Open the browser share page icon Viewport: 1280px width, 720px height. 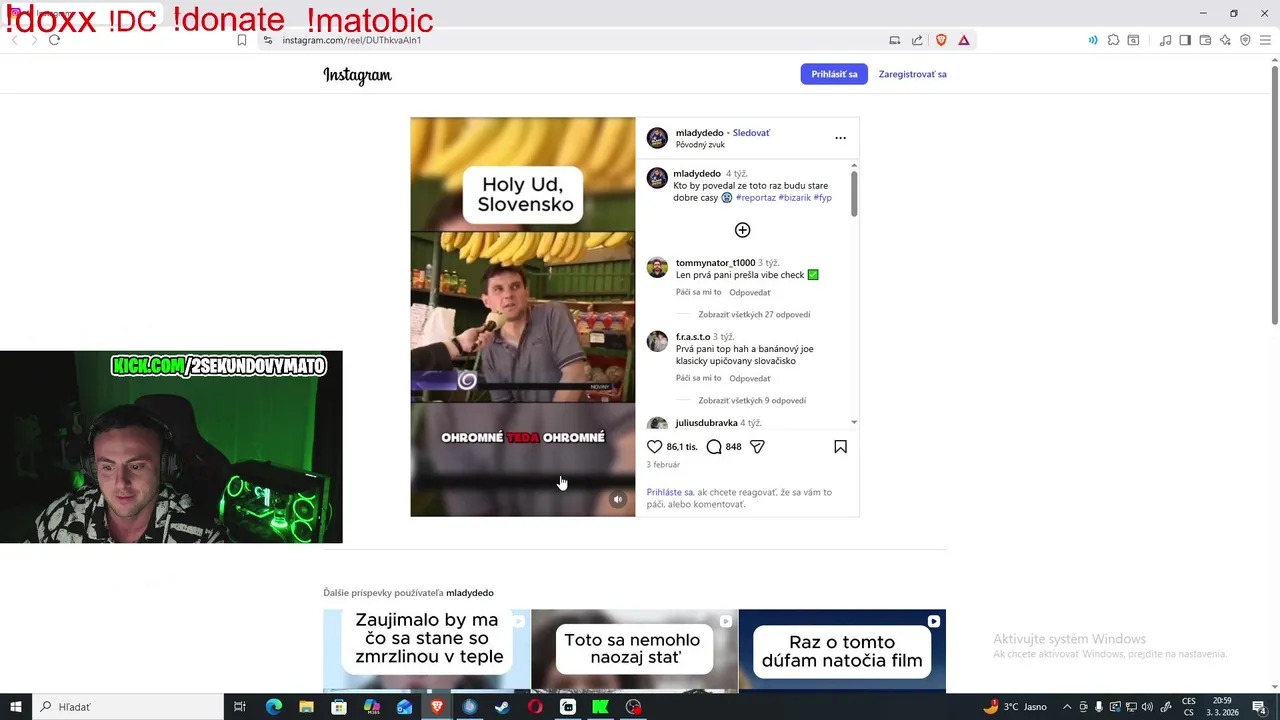(x=917, y=40)
